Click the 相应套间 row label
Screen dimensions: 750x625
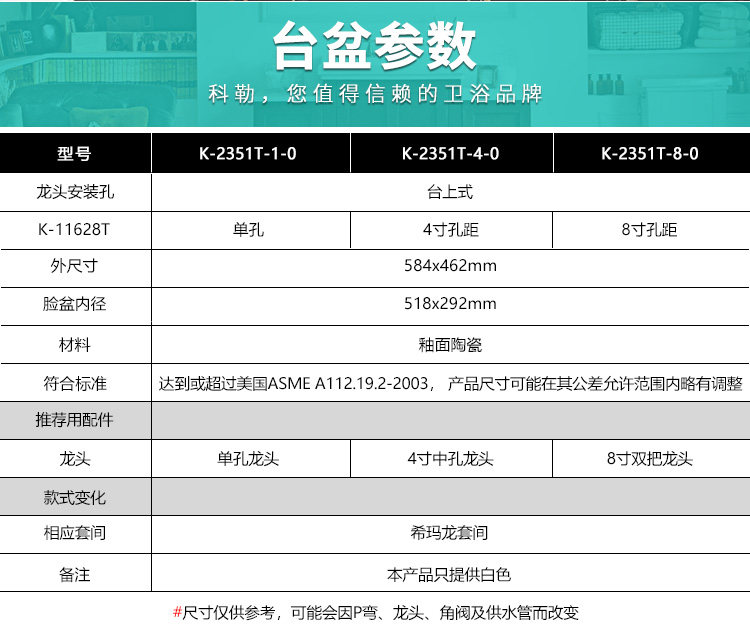tap(75, 533)
